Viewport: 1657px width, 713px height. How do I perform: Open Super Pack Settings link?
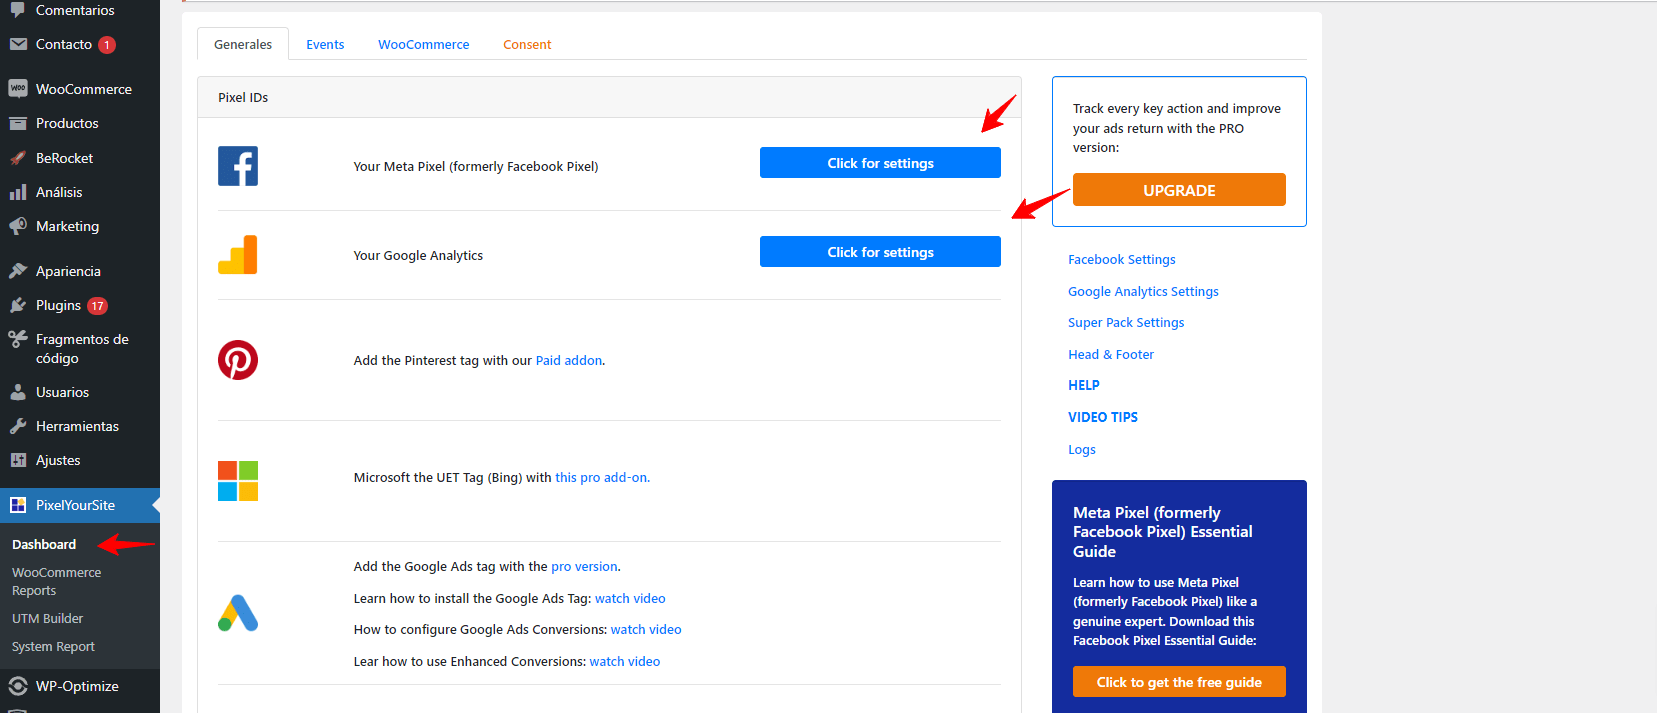[x=1126, y=322]
